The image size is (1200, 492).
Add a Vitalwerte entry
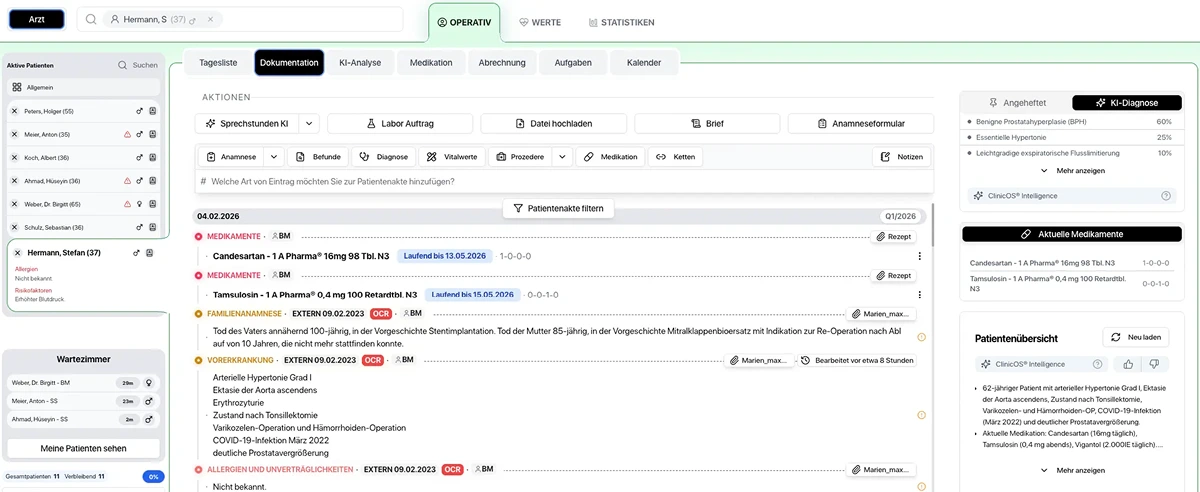click(451, 157)
